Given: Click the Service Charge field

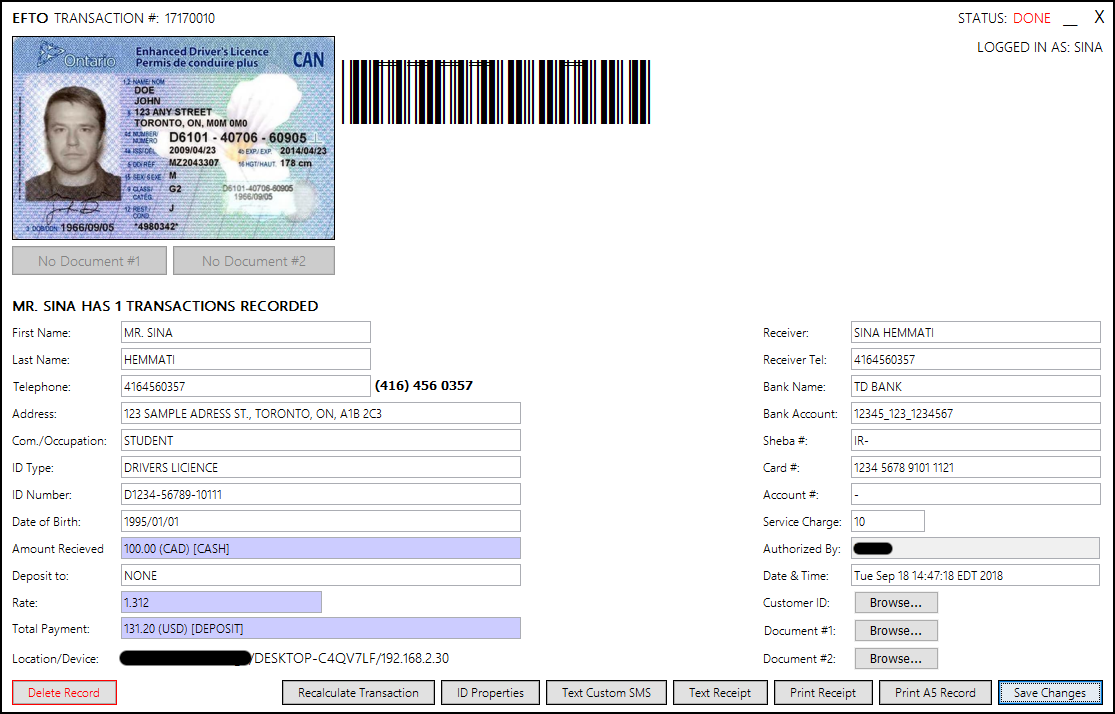Looking at the screenshot, I should coord(887,521).
